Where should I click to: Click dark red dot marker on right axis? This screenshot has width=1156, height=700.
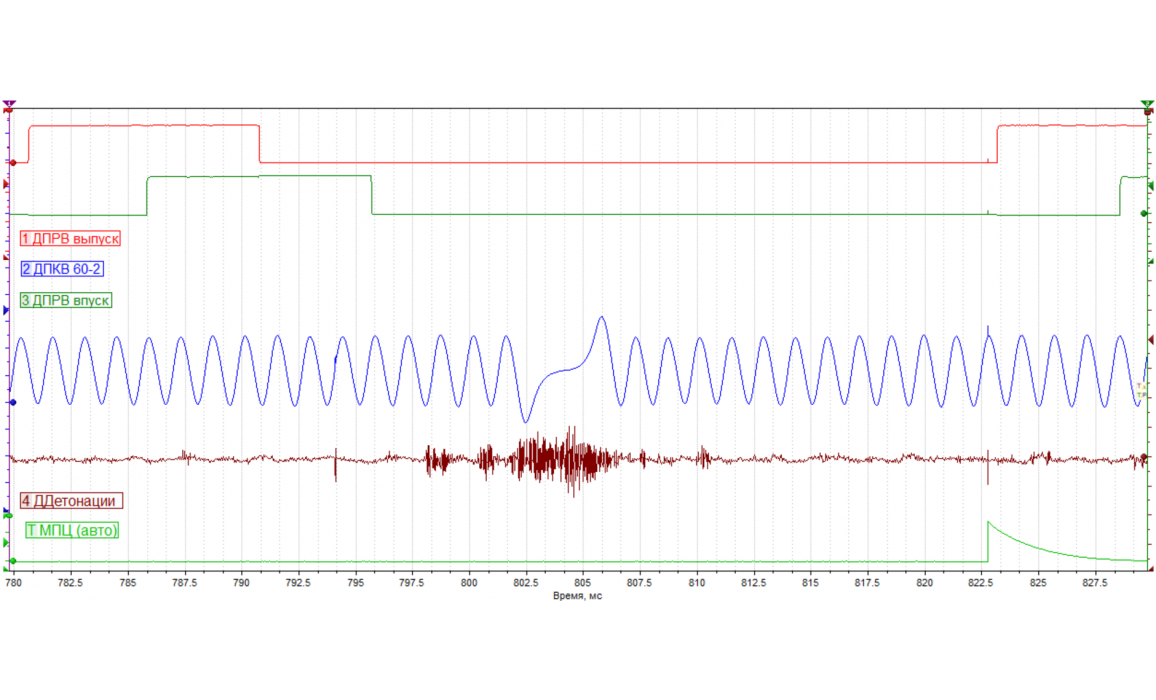pos(1144,458)
